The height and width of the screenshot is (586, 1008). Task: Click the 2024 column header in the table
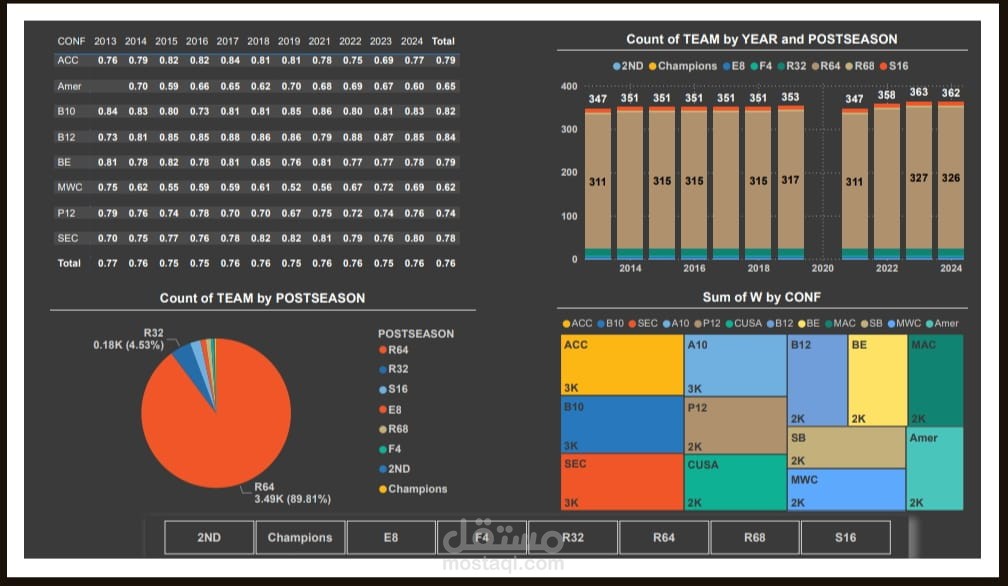(x=411, y=41)
